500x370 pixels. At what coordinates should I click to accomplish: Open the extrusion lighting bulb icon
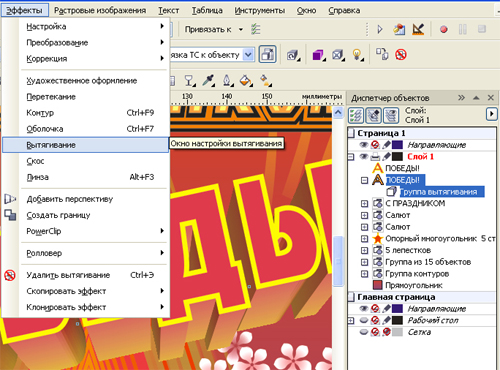357,55
